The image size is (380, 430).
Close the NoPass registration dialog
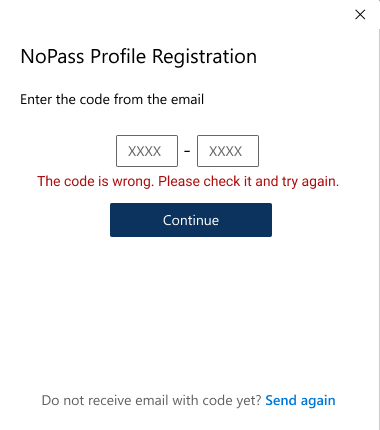(360, 14)
